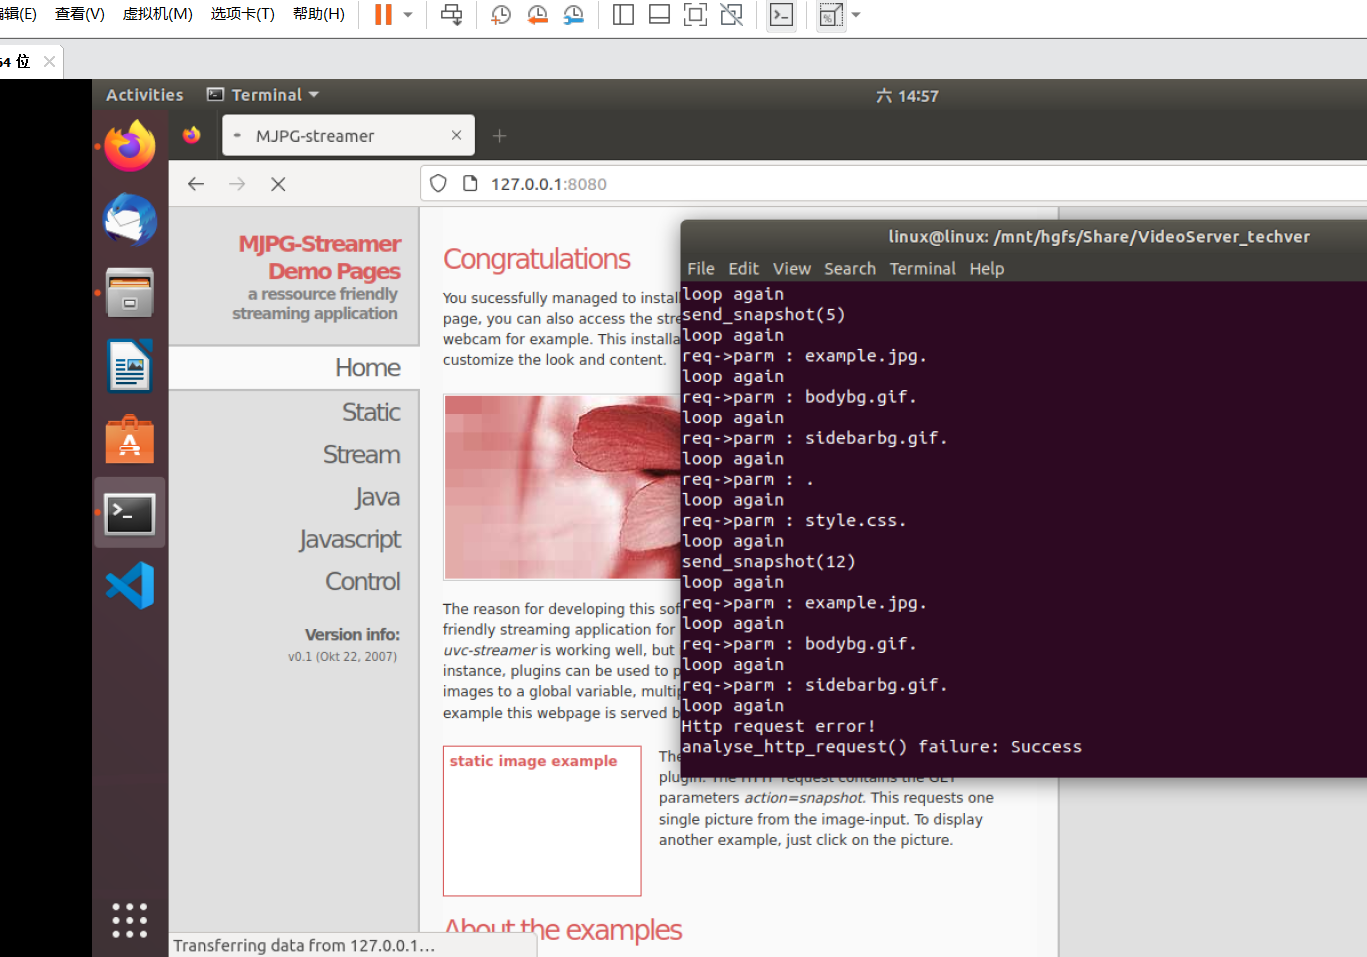
Task: Click Activities in the Ubuntu top bar
Action: [x=145, y=95]
